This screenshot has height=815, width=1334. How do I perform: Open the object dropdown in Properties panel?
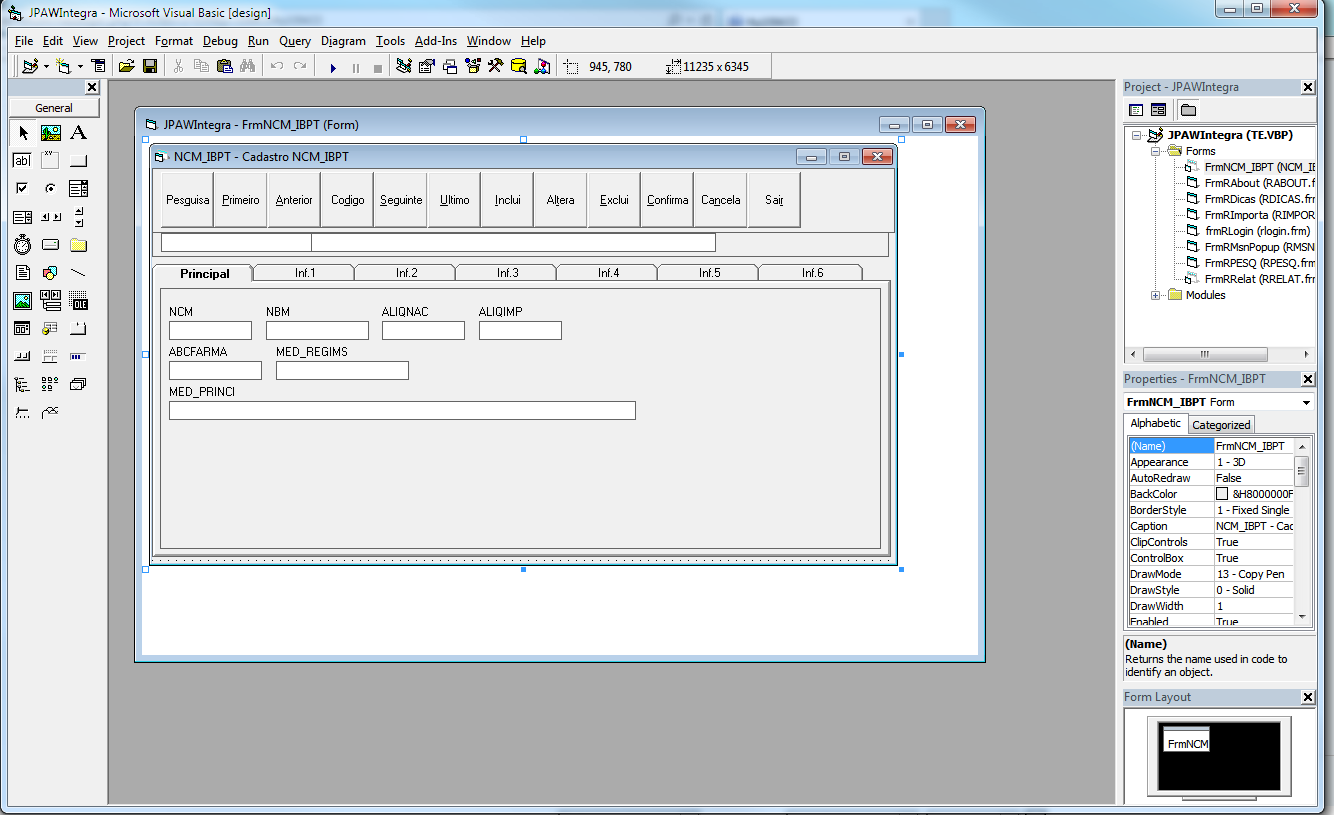point(1306,403)
